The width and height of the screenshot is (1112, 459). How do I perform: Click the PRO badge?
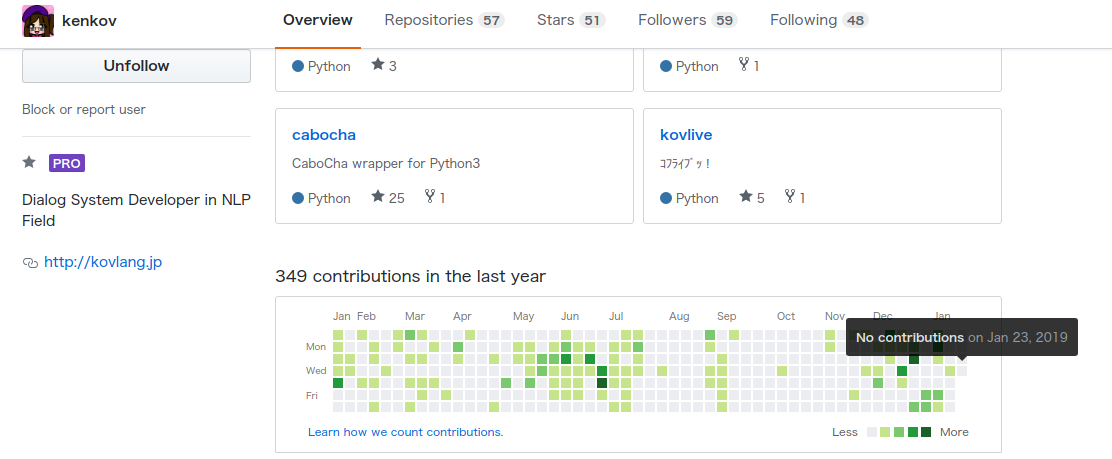[67, 163]
